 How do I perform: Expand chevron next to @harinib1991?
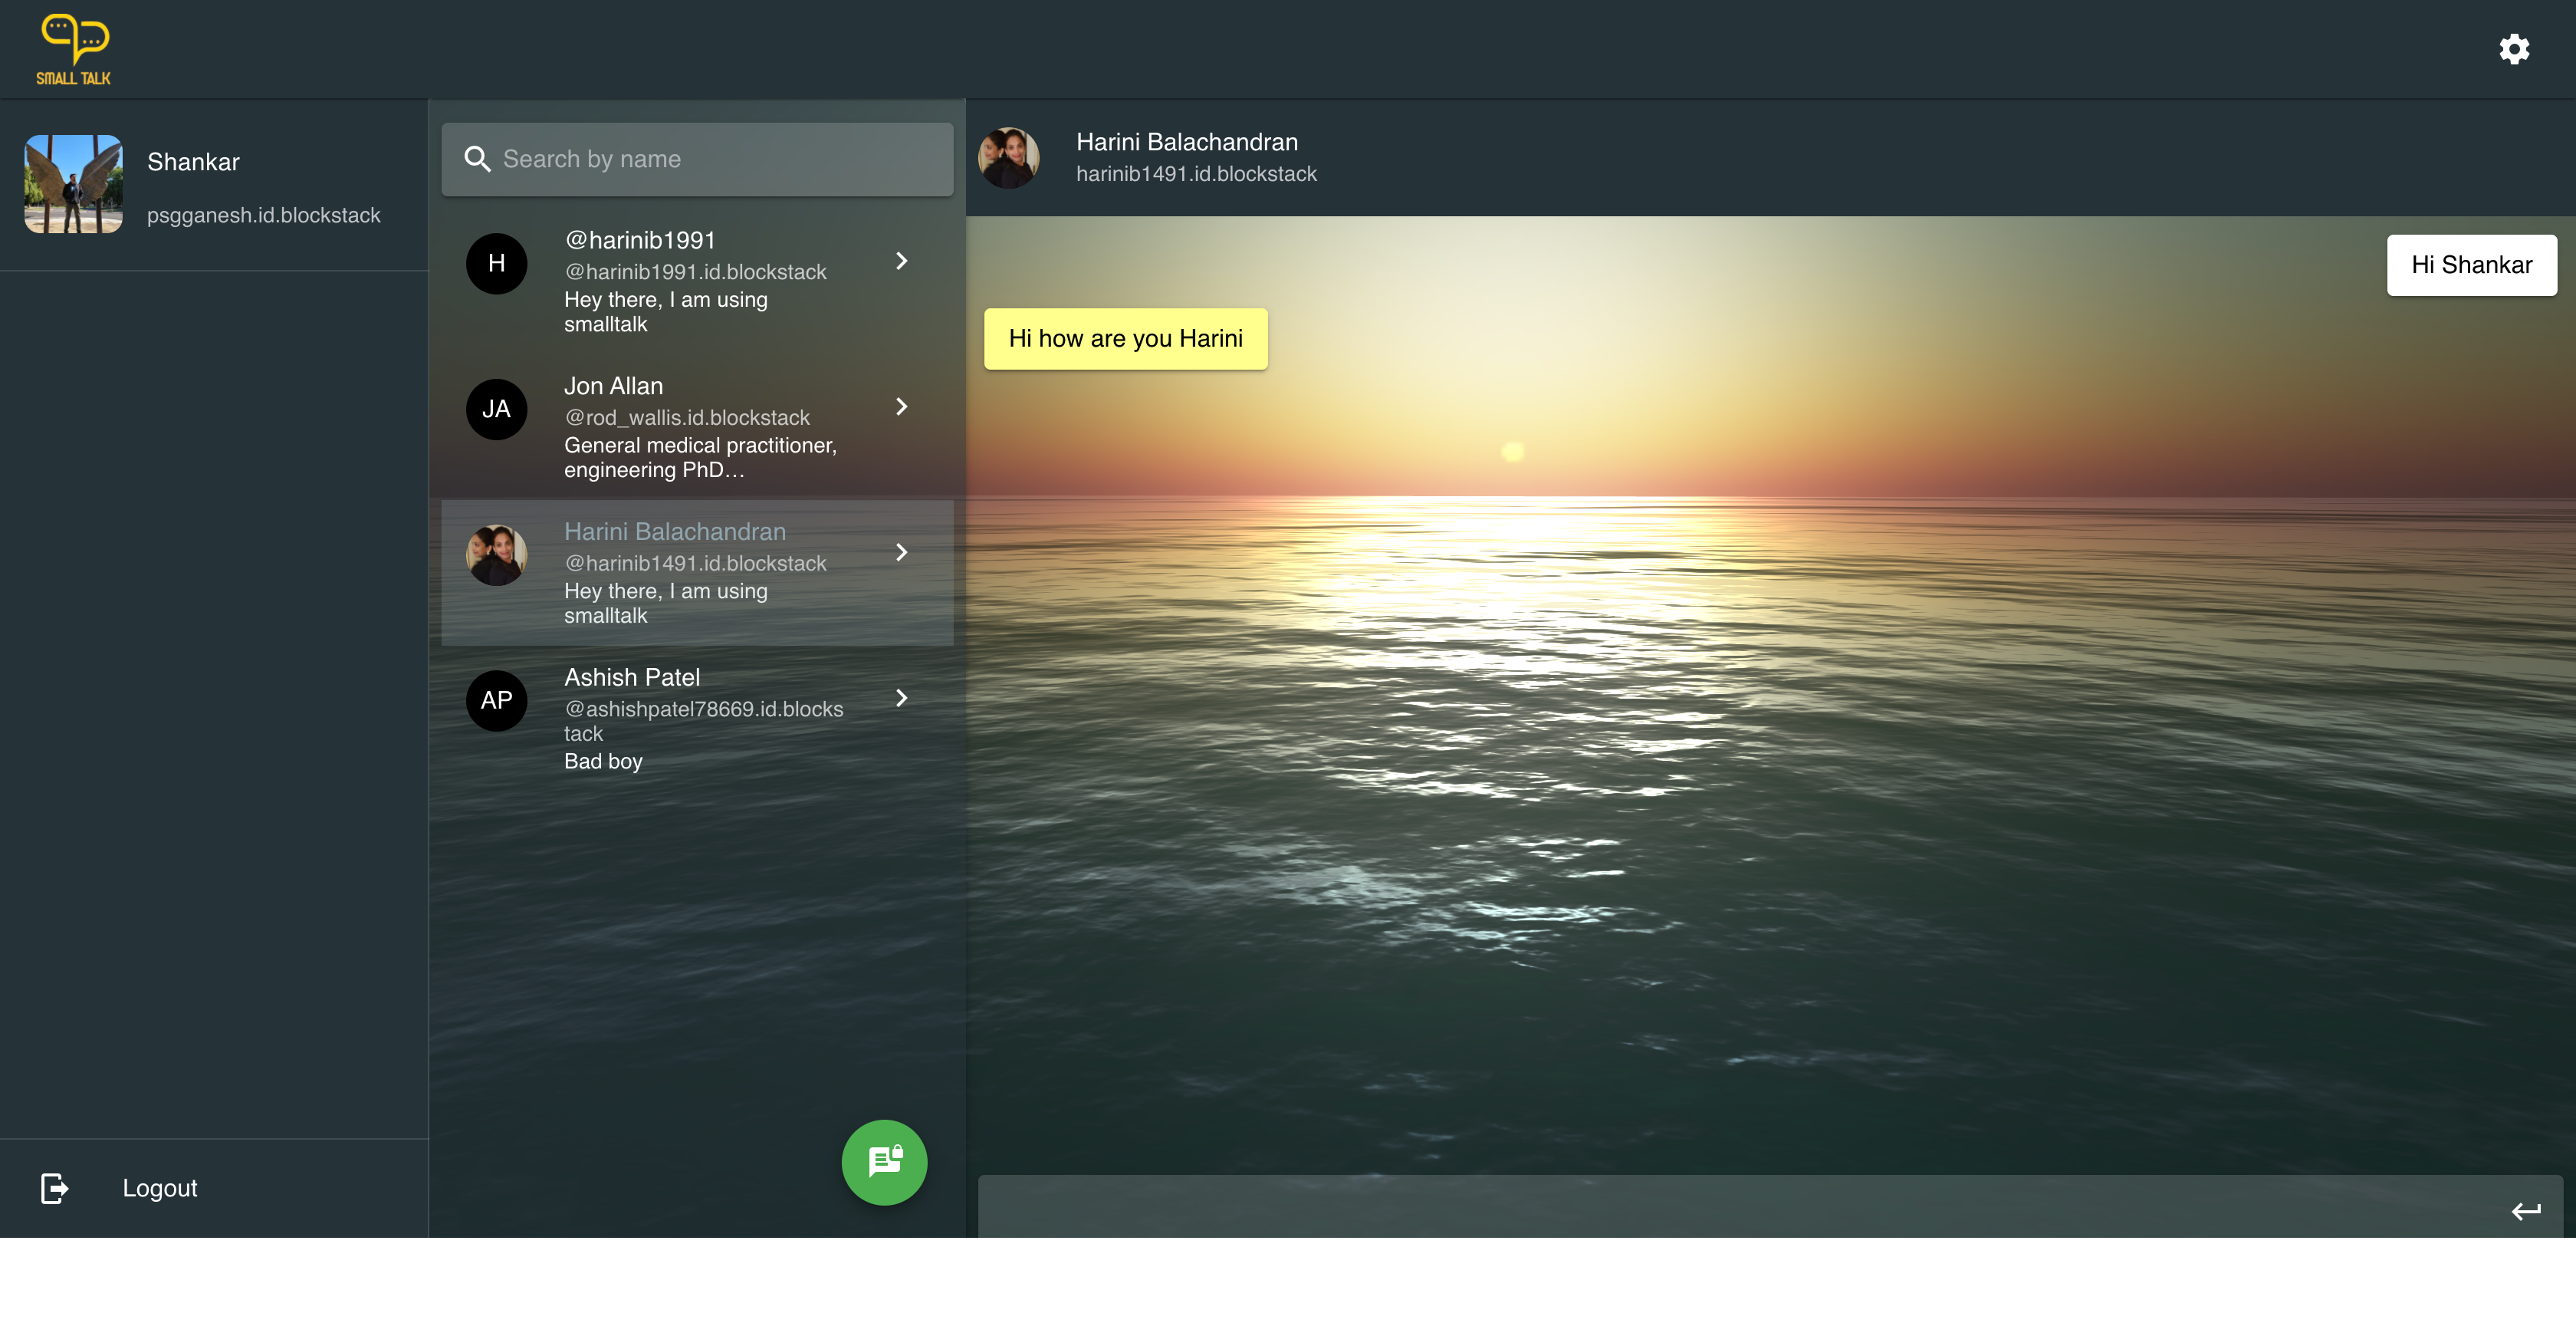(x=901, y=261)
